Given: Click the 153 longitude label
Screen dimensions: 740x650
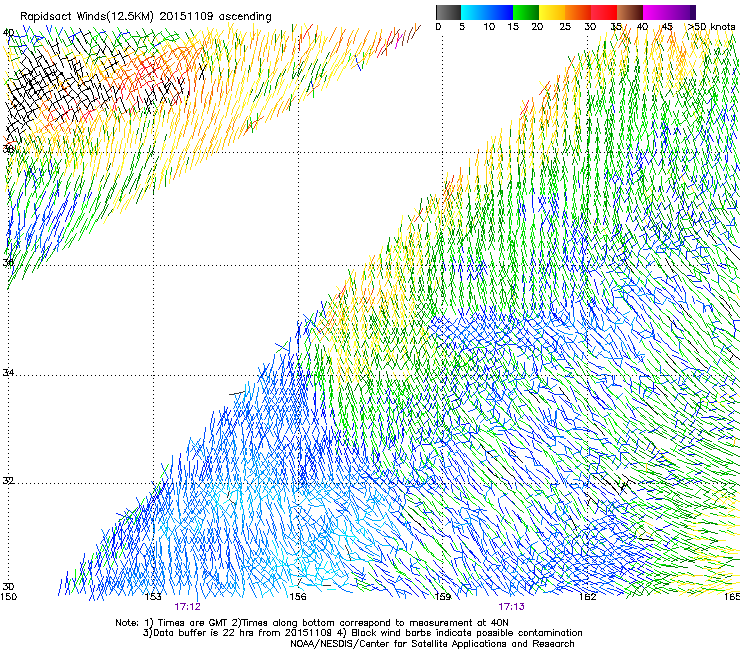Looking at the screenshot, I should (x=153, y=597).
